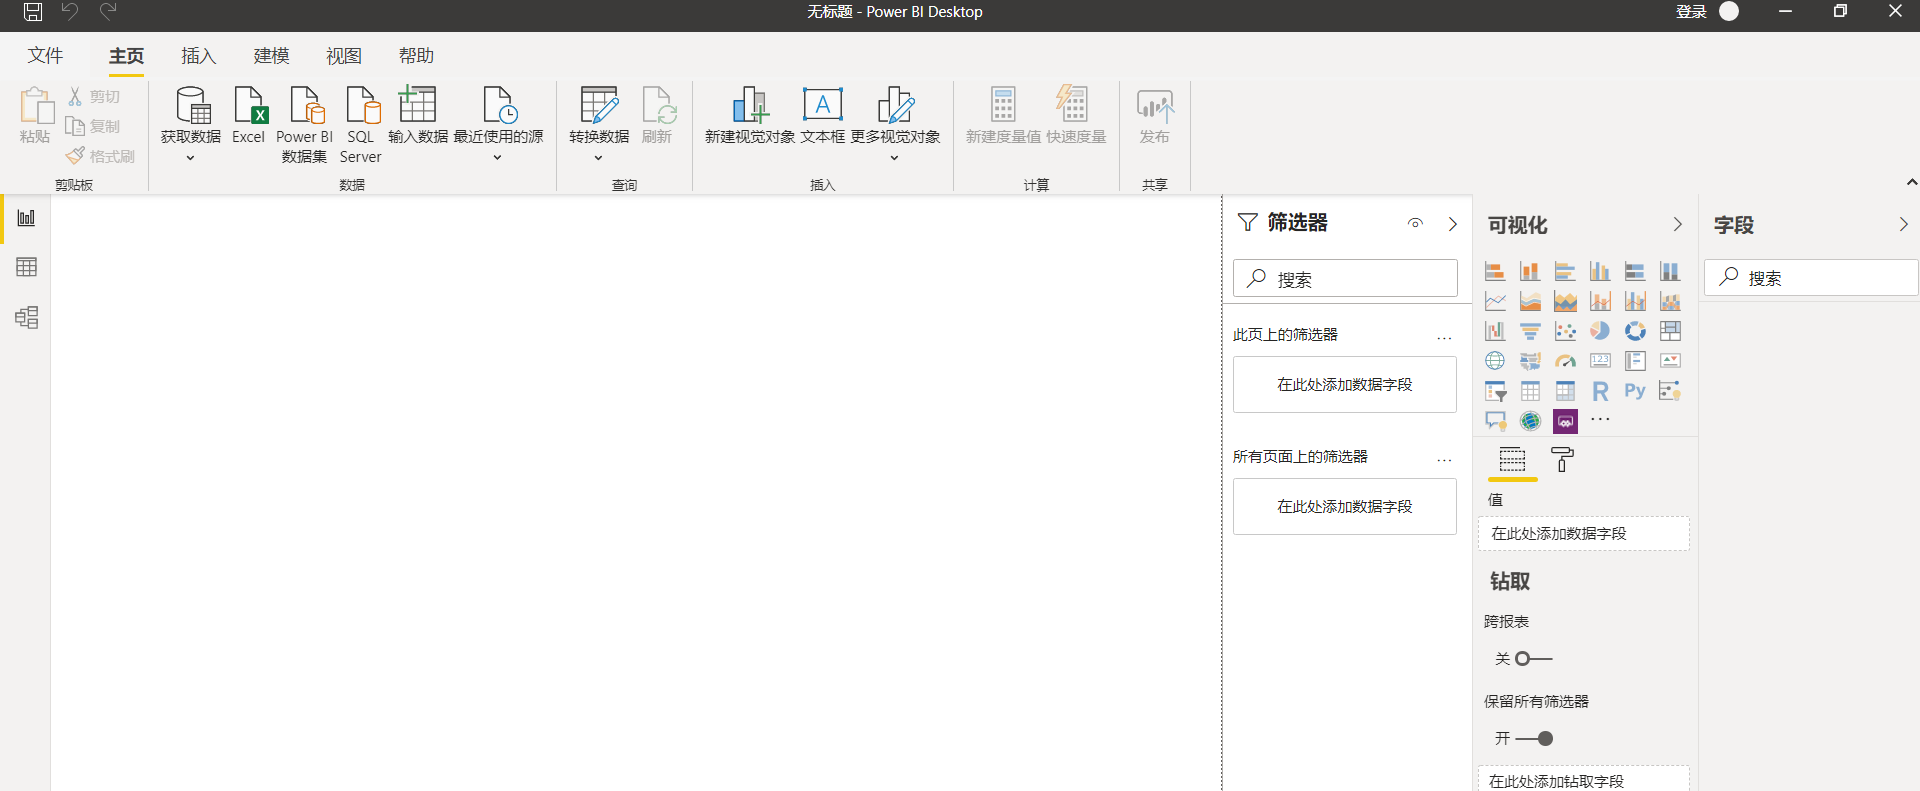Image resolution: width=1920 pixels, height=791 pixels.
Task: Collapse the 字段 pane with its chevron
Action: click(x=1904, y=225)
